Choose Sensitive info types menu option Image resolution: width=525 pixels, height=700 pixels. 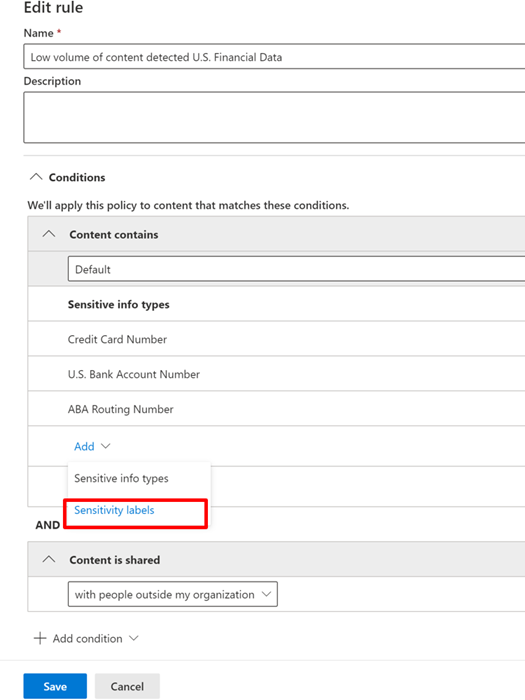click(121, 478)
